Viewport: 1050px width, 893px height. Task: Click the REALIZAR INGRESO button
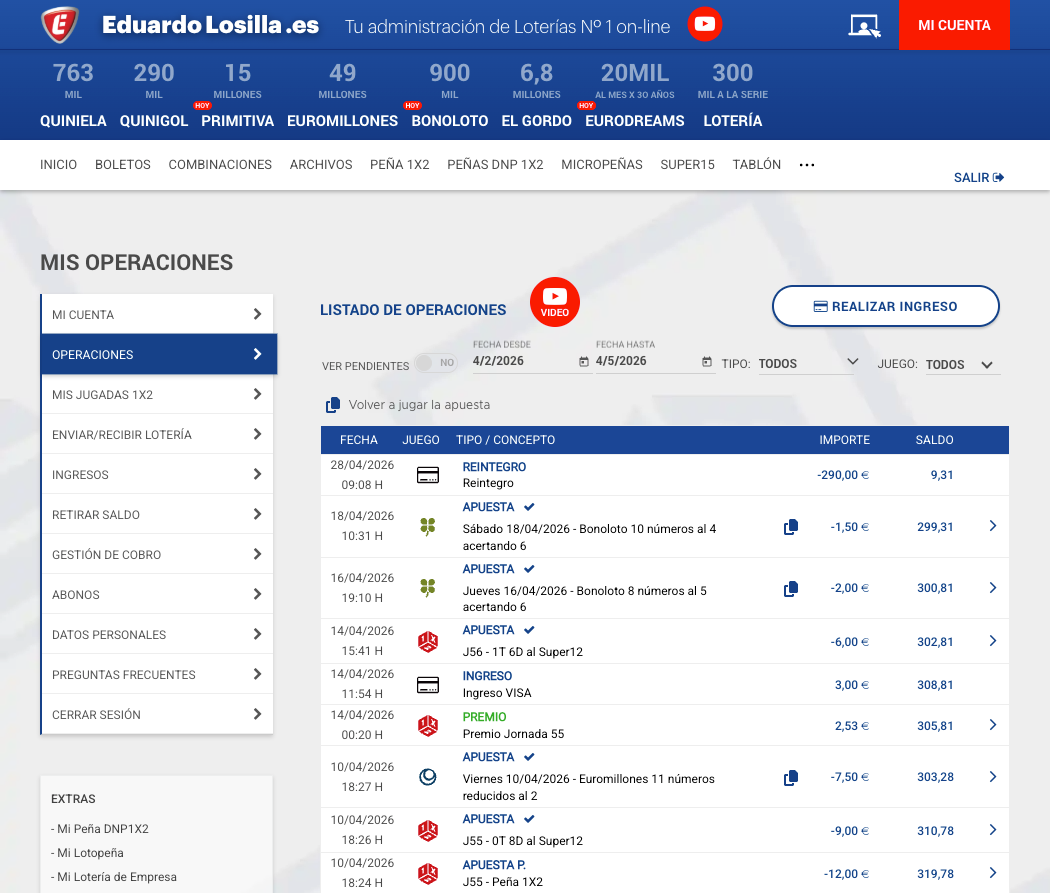886,307
